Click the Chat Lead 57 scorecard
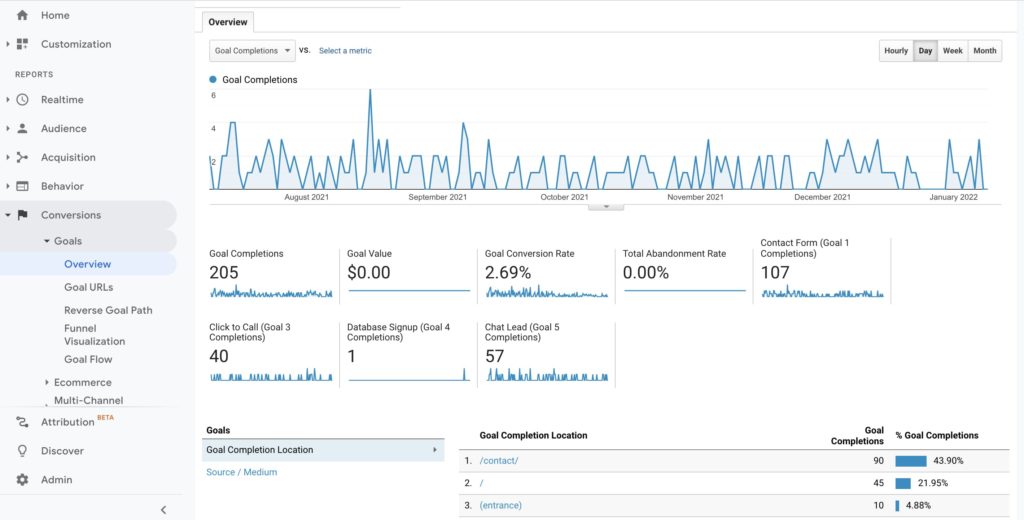 [x=546, y=353]
